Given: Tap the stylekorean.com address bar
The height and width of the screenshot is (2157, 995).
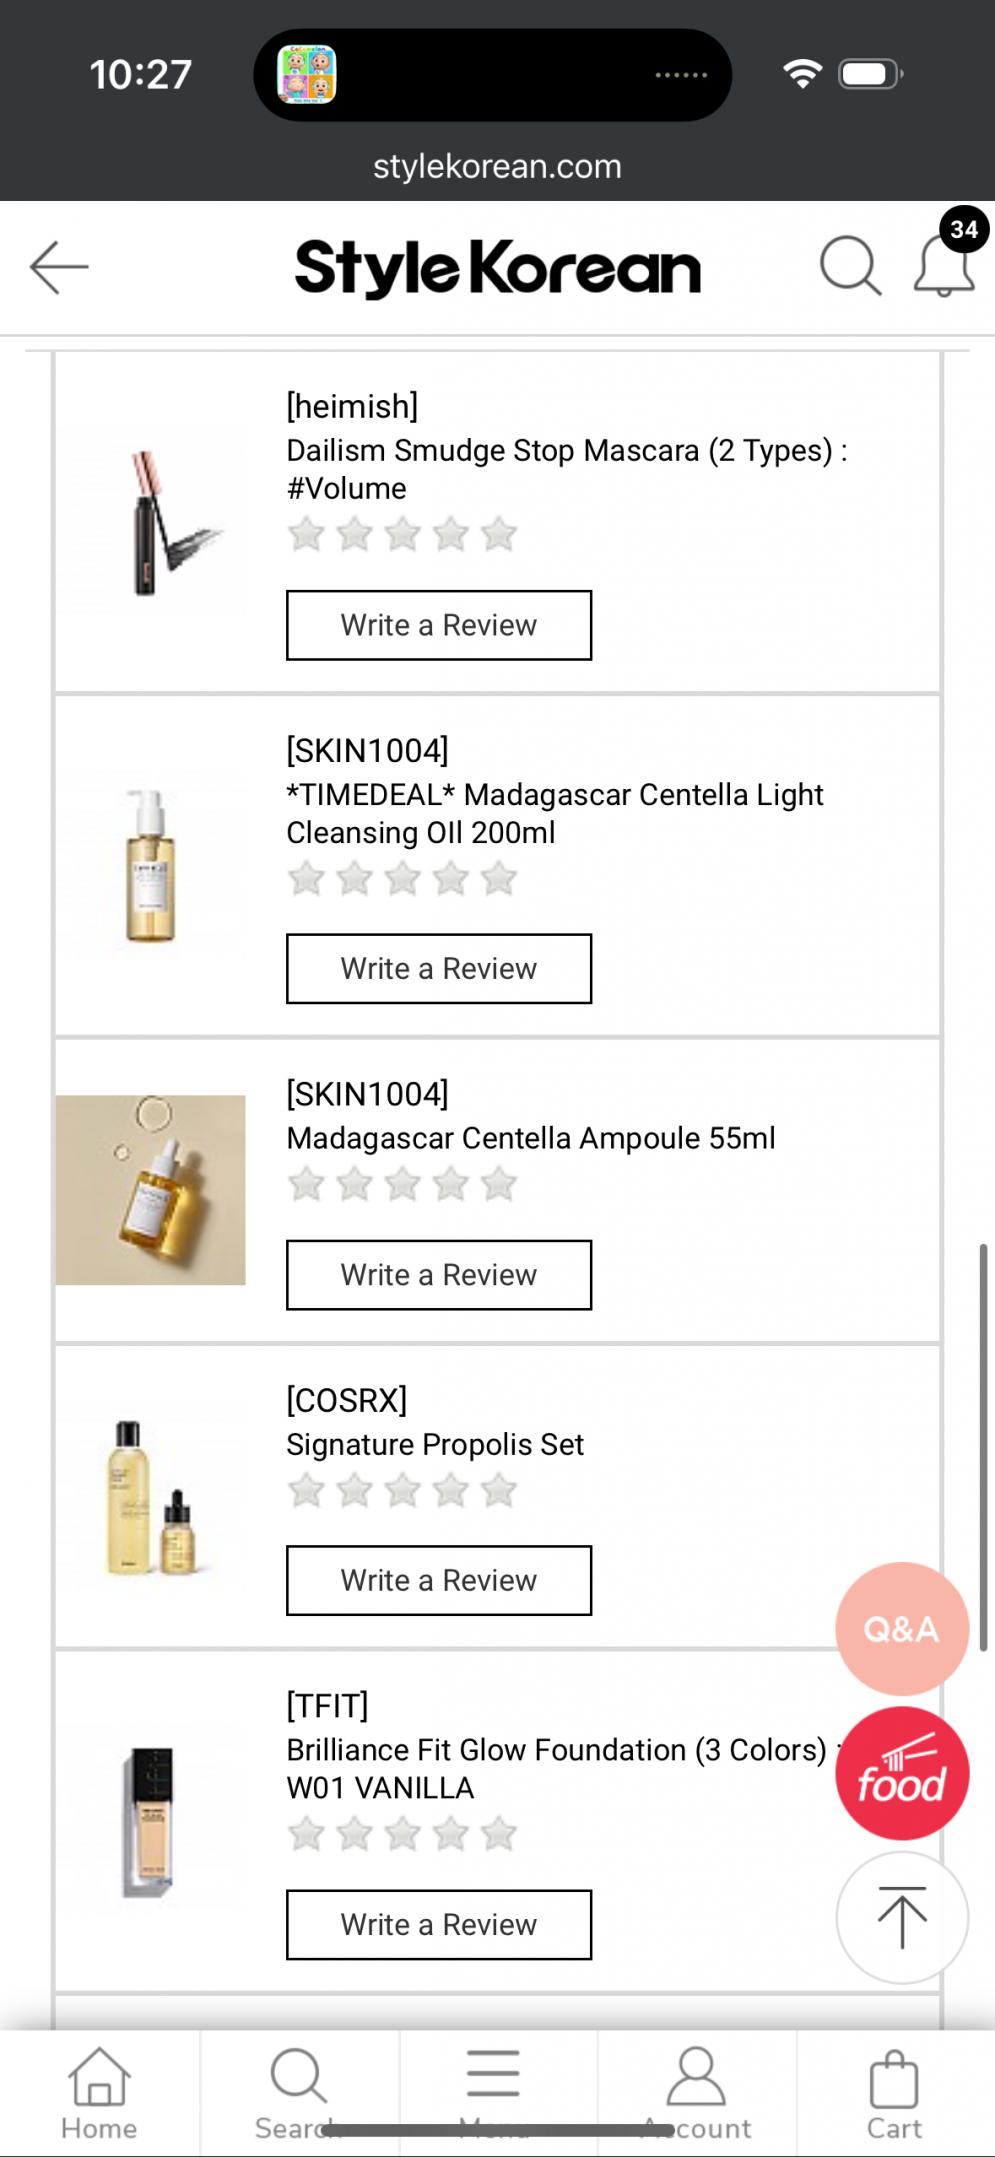Looking at the screenshot, I should pyautogui.click(x=497, y=166).
